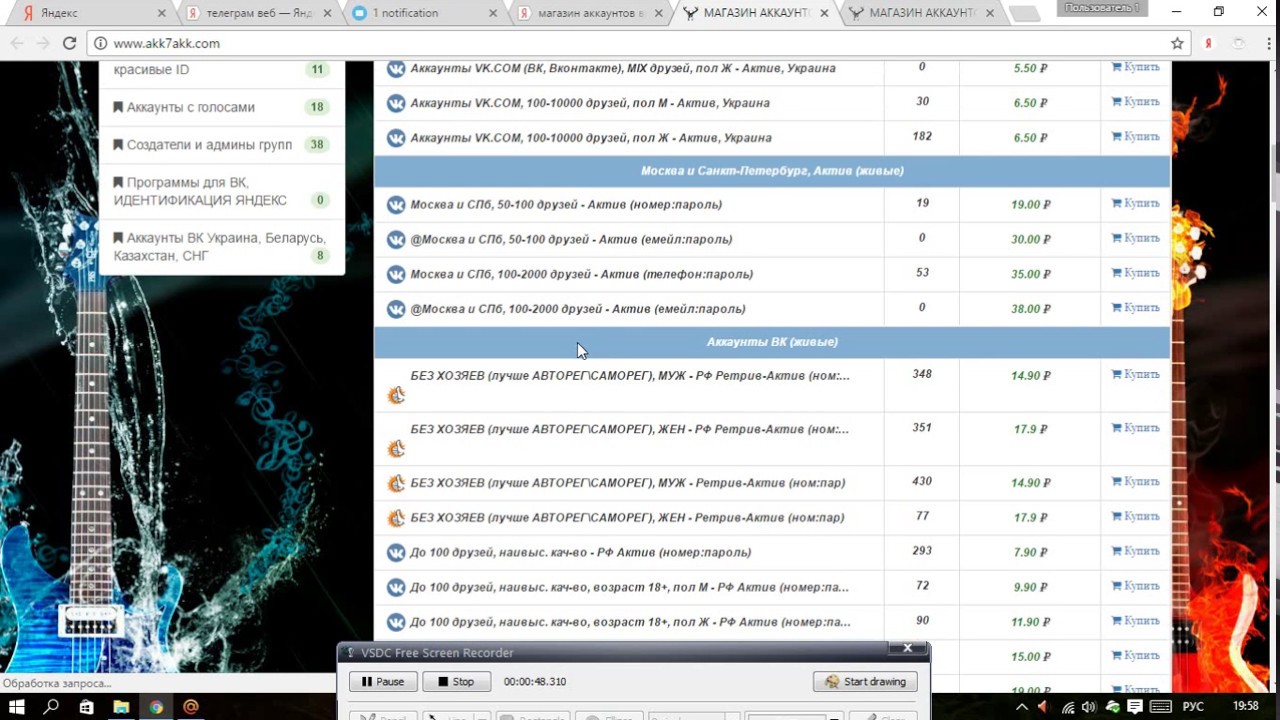
Task: Click orange icon of БЕЗ ХОЗЯЕВ МУЖ (ном:пар) row
Action: click(396, 484)
